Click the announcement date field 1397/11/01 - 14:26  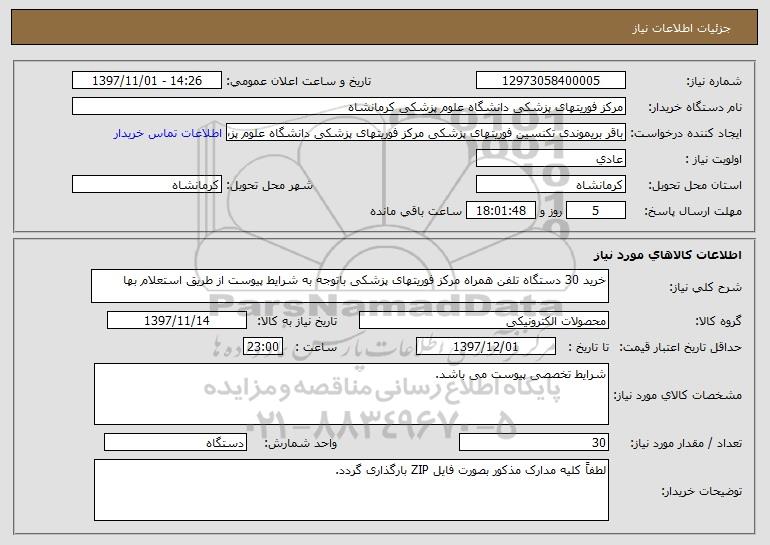[147, 81]
